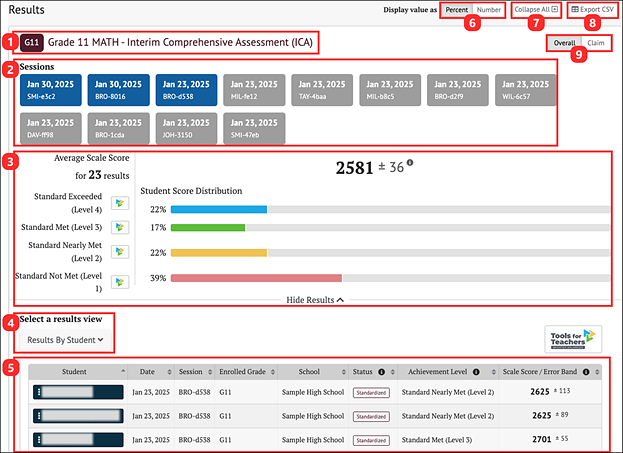Click Tools for Teachers icon beside Standard Nearly Met
Screen dimensions: 623x453
click(120, 252)
